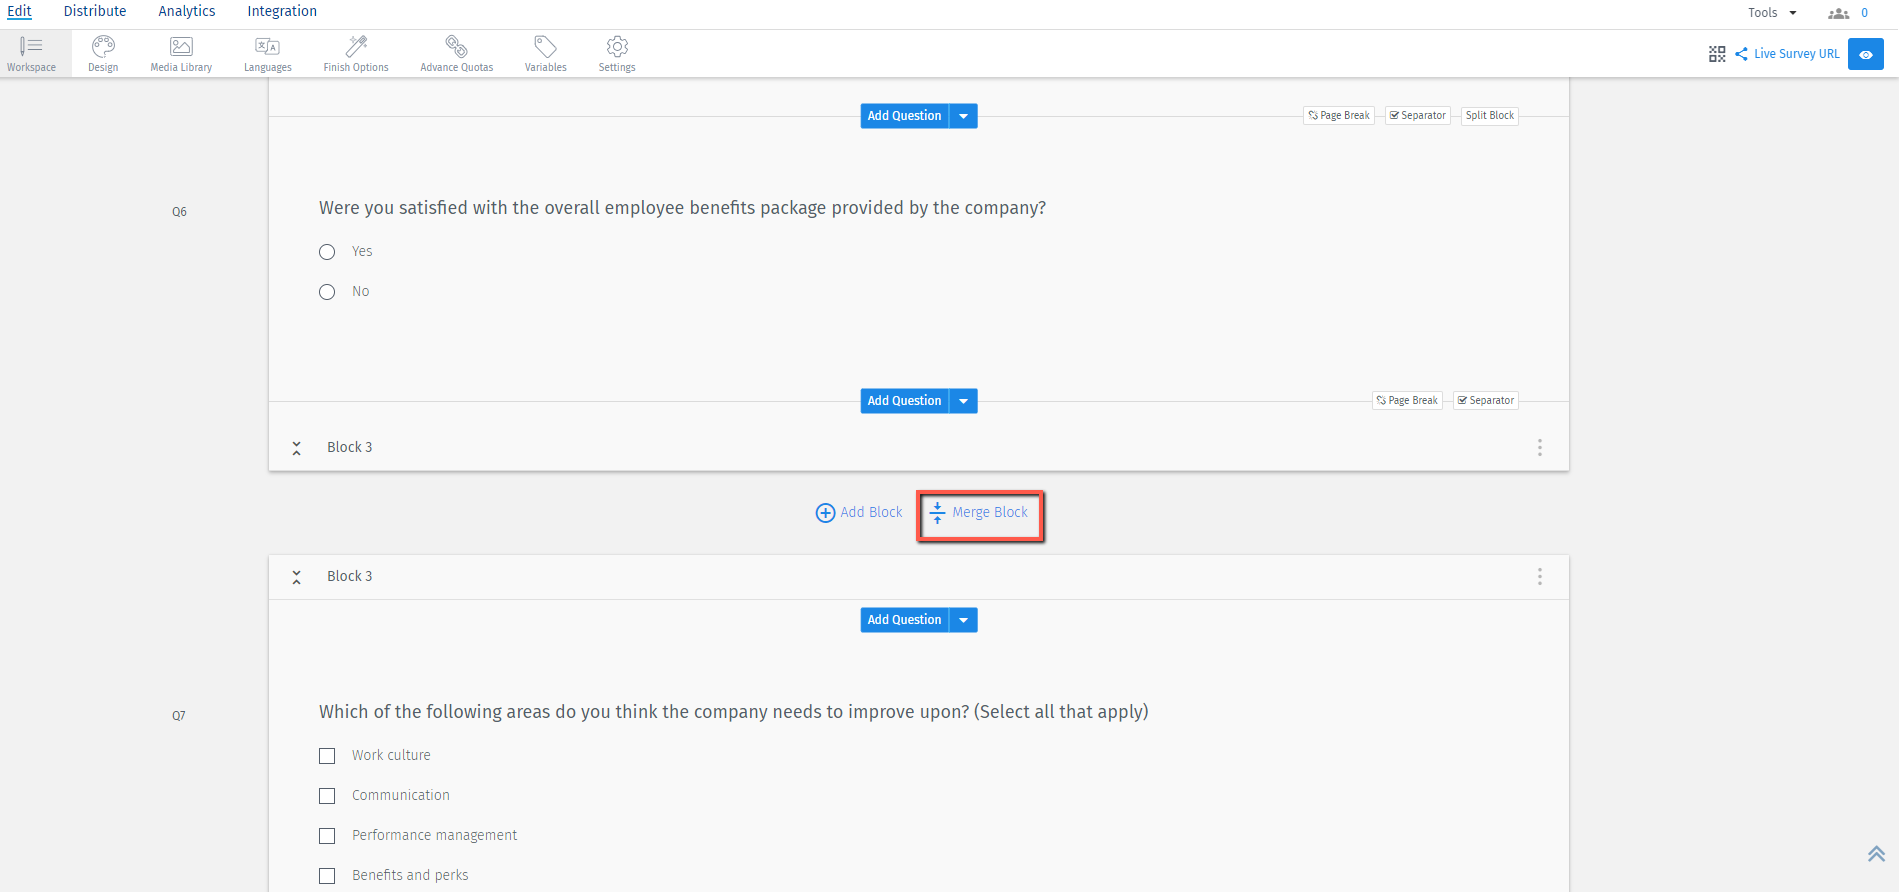Collapse the Block 3 containing Q7

(x=297, y=577)
